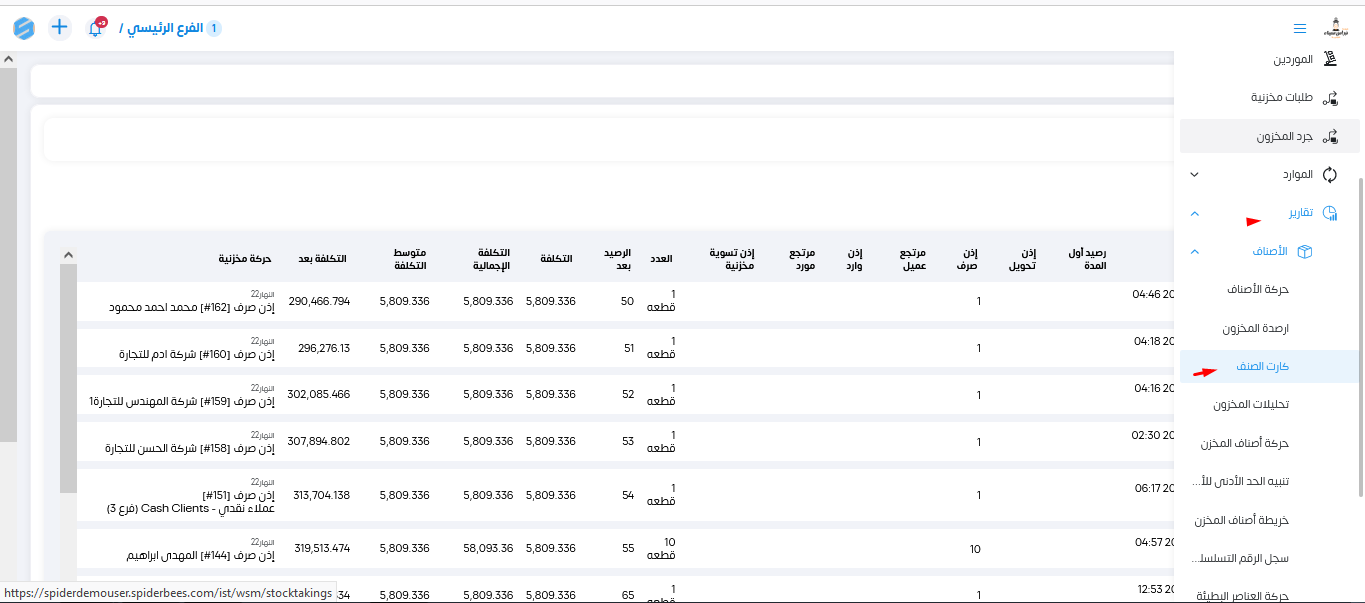Expand the الموارد section chevron

1194,175
